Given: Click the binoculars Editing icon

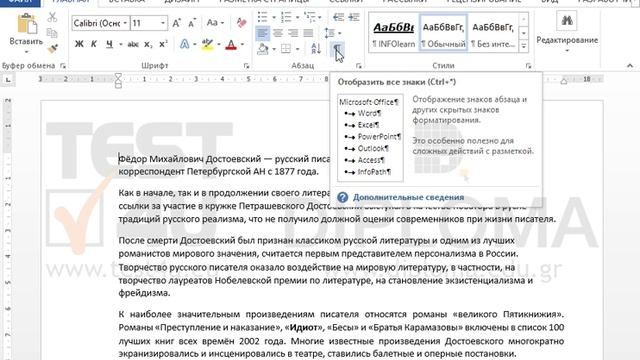Looking at the screenshot, I should click(567, 20).
